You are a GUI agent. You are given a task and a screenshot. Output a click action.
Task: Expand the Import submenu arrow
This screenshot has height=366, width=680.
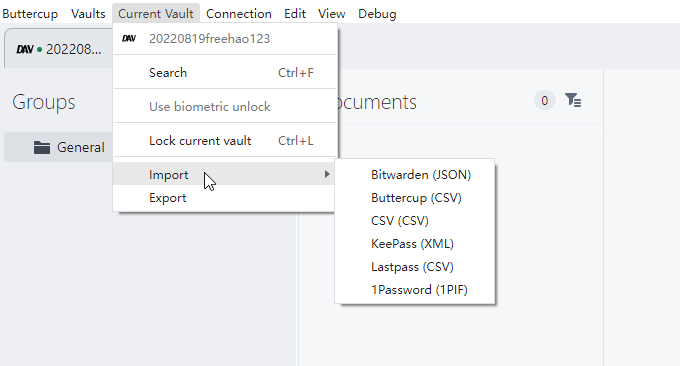(x=327, y=174)
